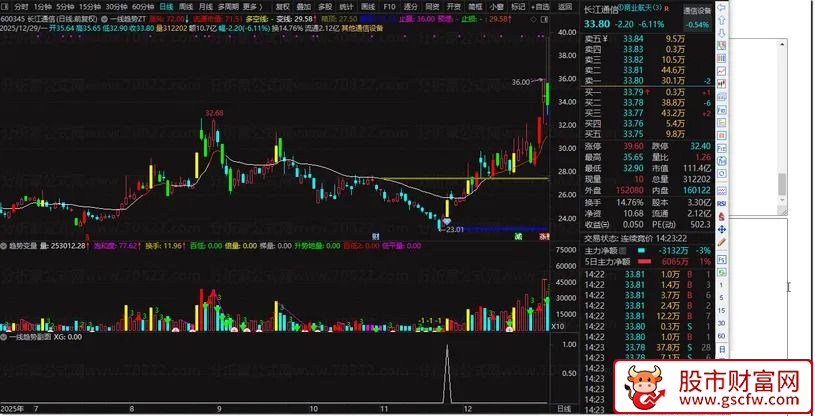This screenshot has height=416, width=815.
Task: Click the up arrow icon in right toolbar
Action: [722, 20]
